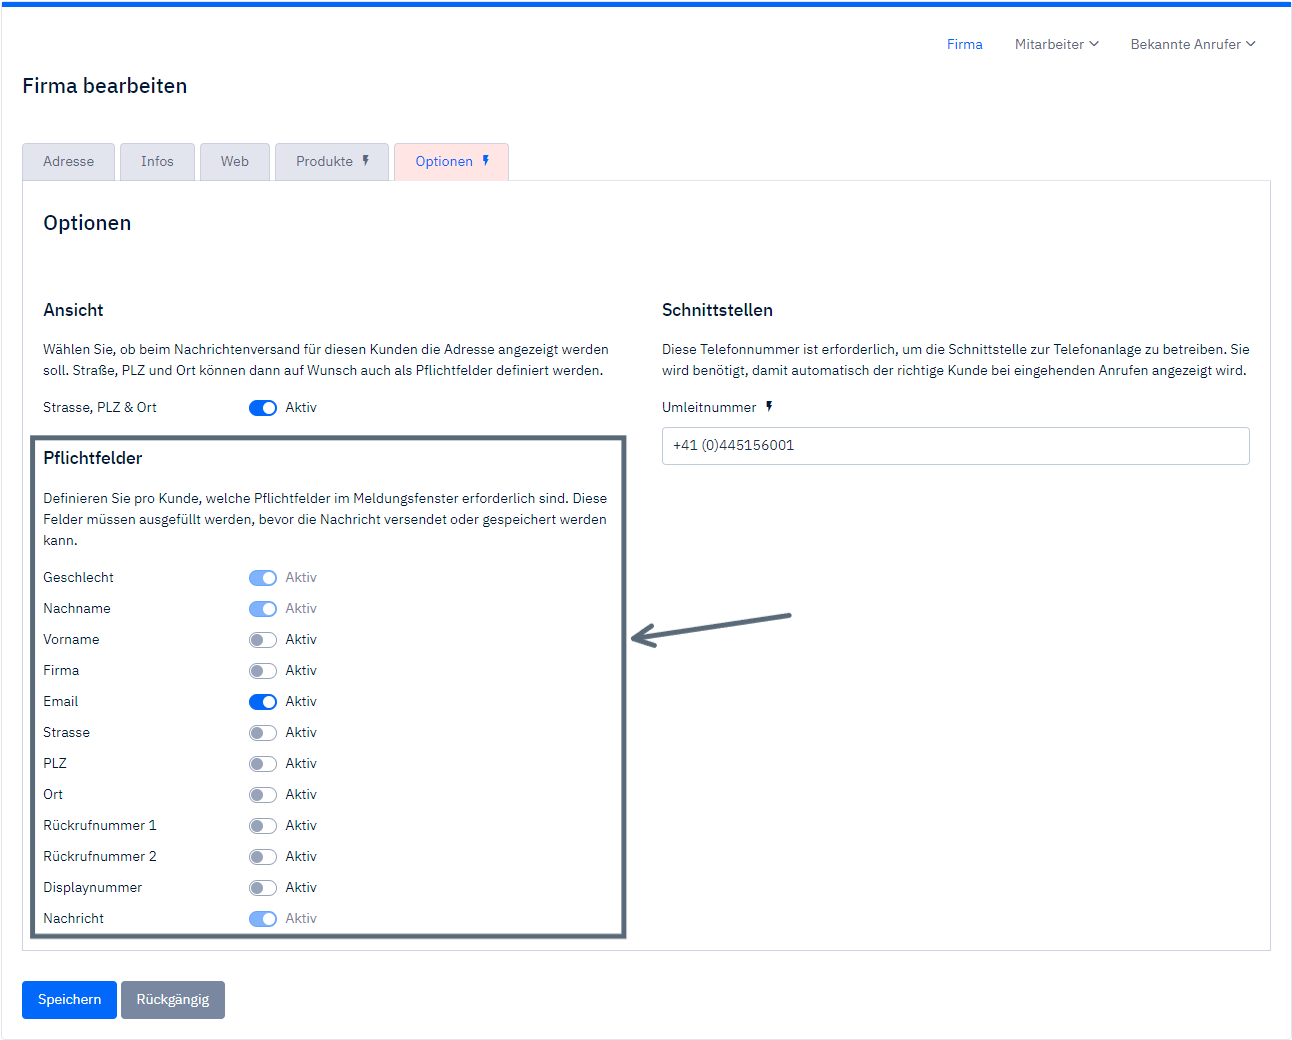Click the Speichern button
Image resolution: width=1292 pixels, height=1040 pixels.
pyautogui.click(x=69, y=1000)
